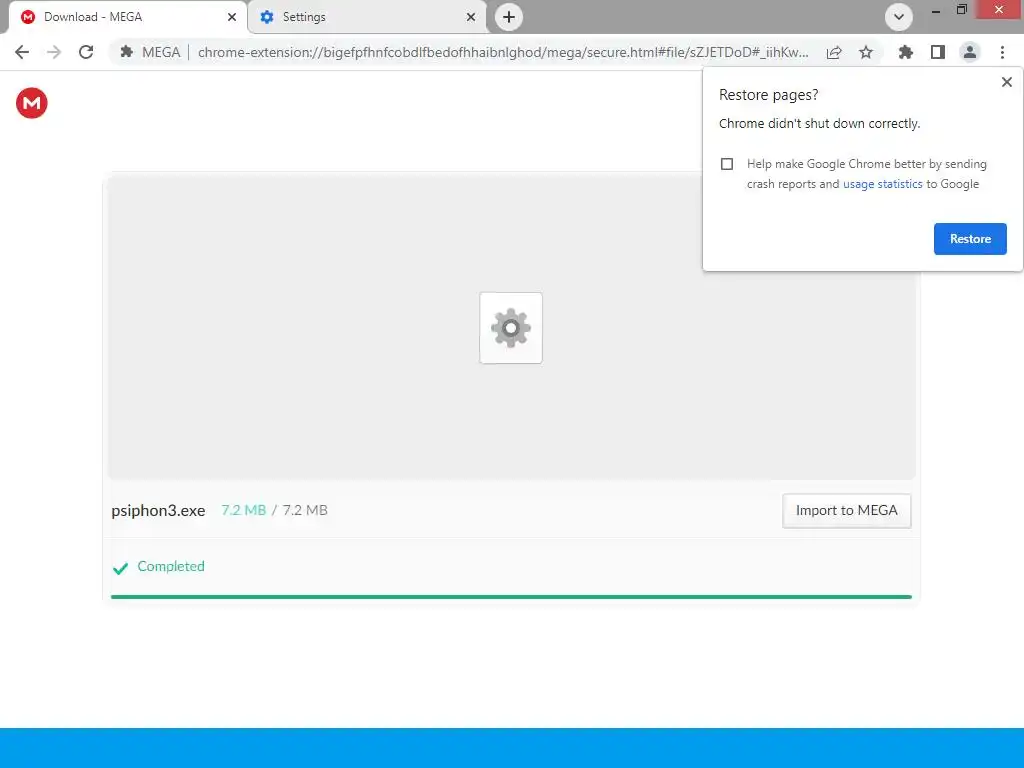This screenshot has height=768, width=1024.
Task: Open the tab search dropdown arrow
Action: coord(899,17)
